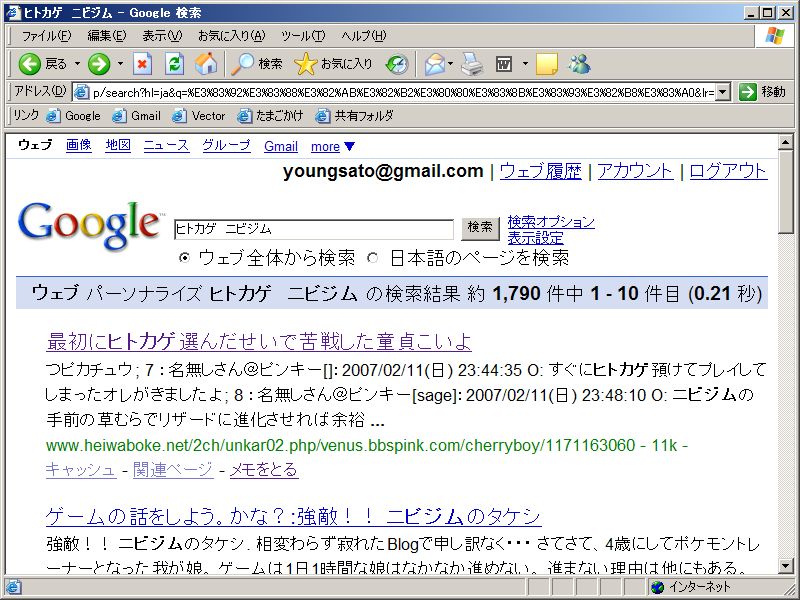
Task: Open the Mail icon dropdown arrow
Action: coord(450,64)
